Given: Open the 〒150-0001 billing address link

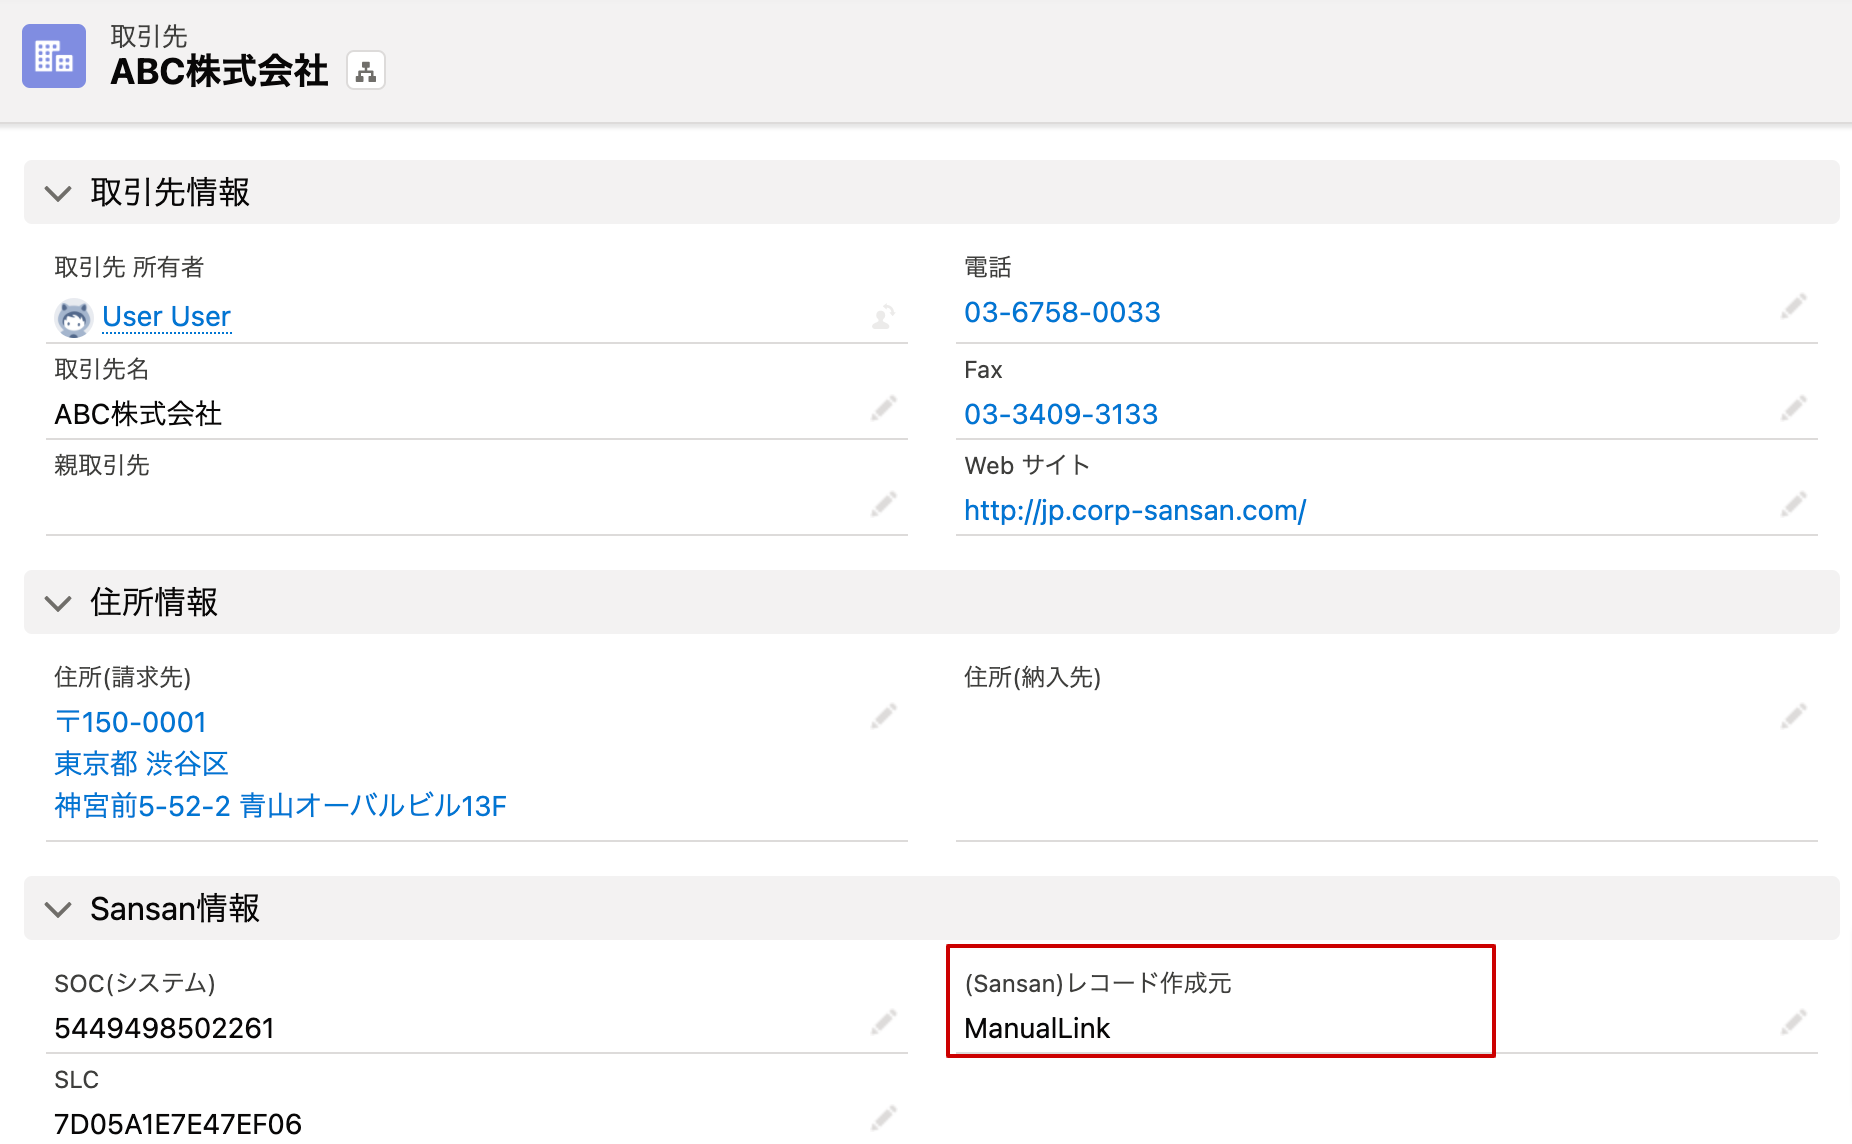Looking at the screenshot, I should click(131, 722).
